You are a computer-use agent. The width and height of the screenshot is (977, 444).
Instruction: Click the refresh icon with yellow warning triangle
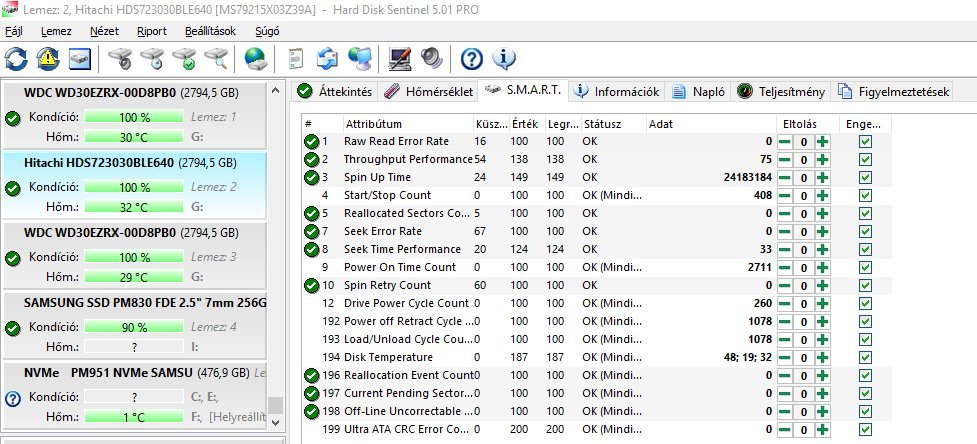[x=48, y=59]
